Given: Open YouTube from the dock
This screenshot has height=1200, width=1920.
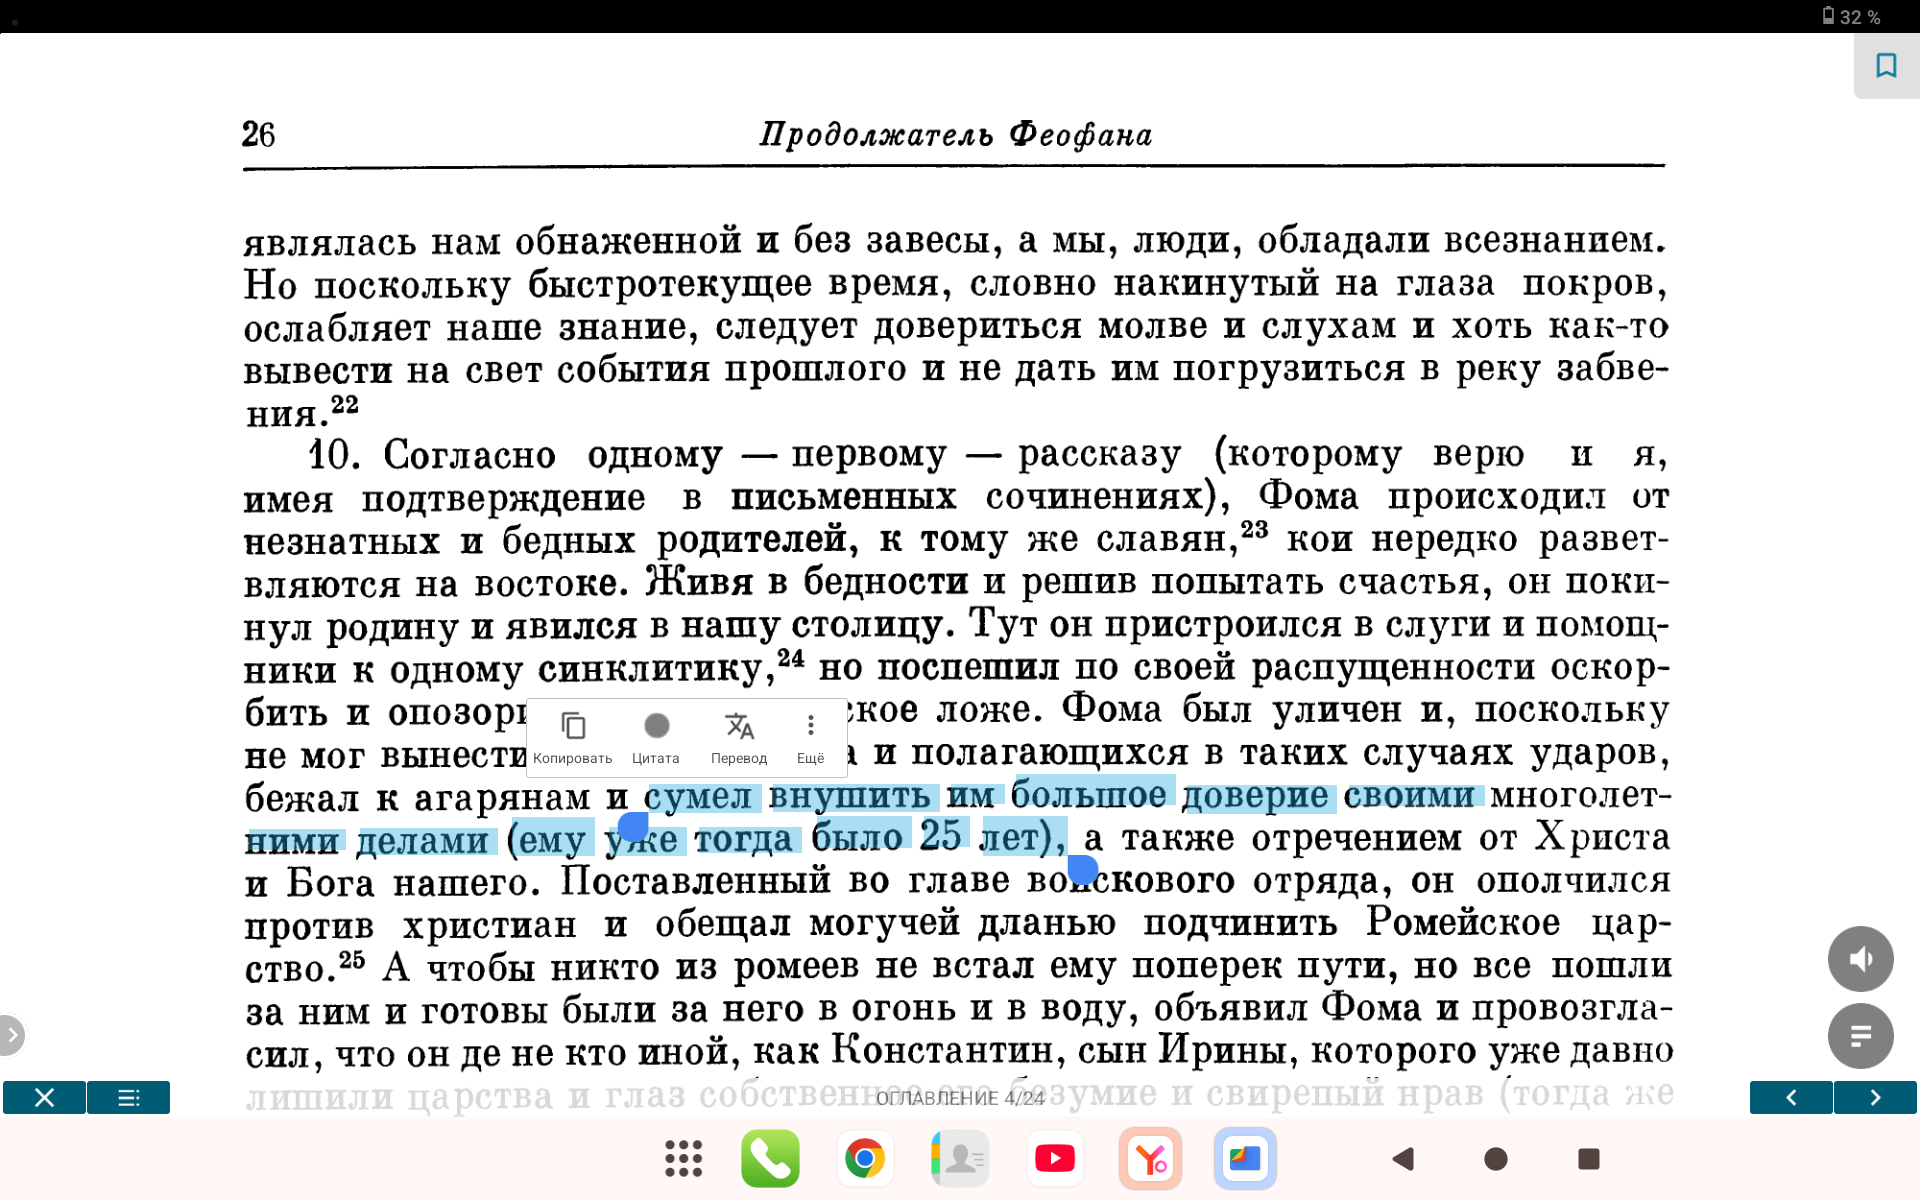Looking at the screenshot, I should (1055, 1159).
